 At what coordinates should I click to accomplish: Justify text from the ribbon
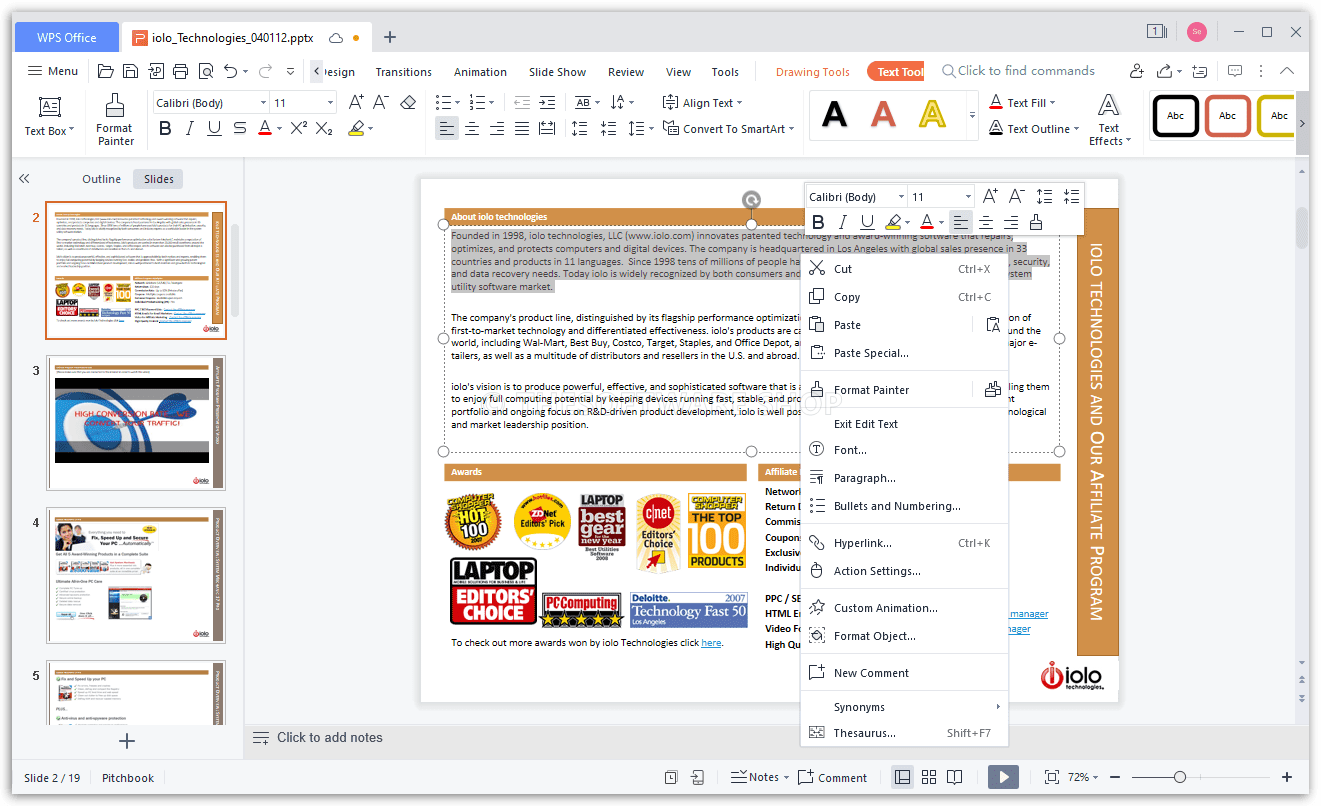(522, 129)
